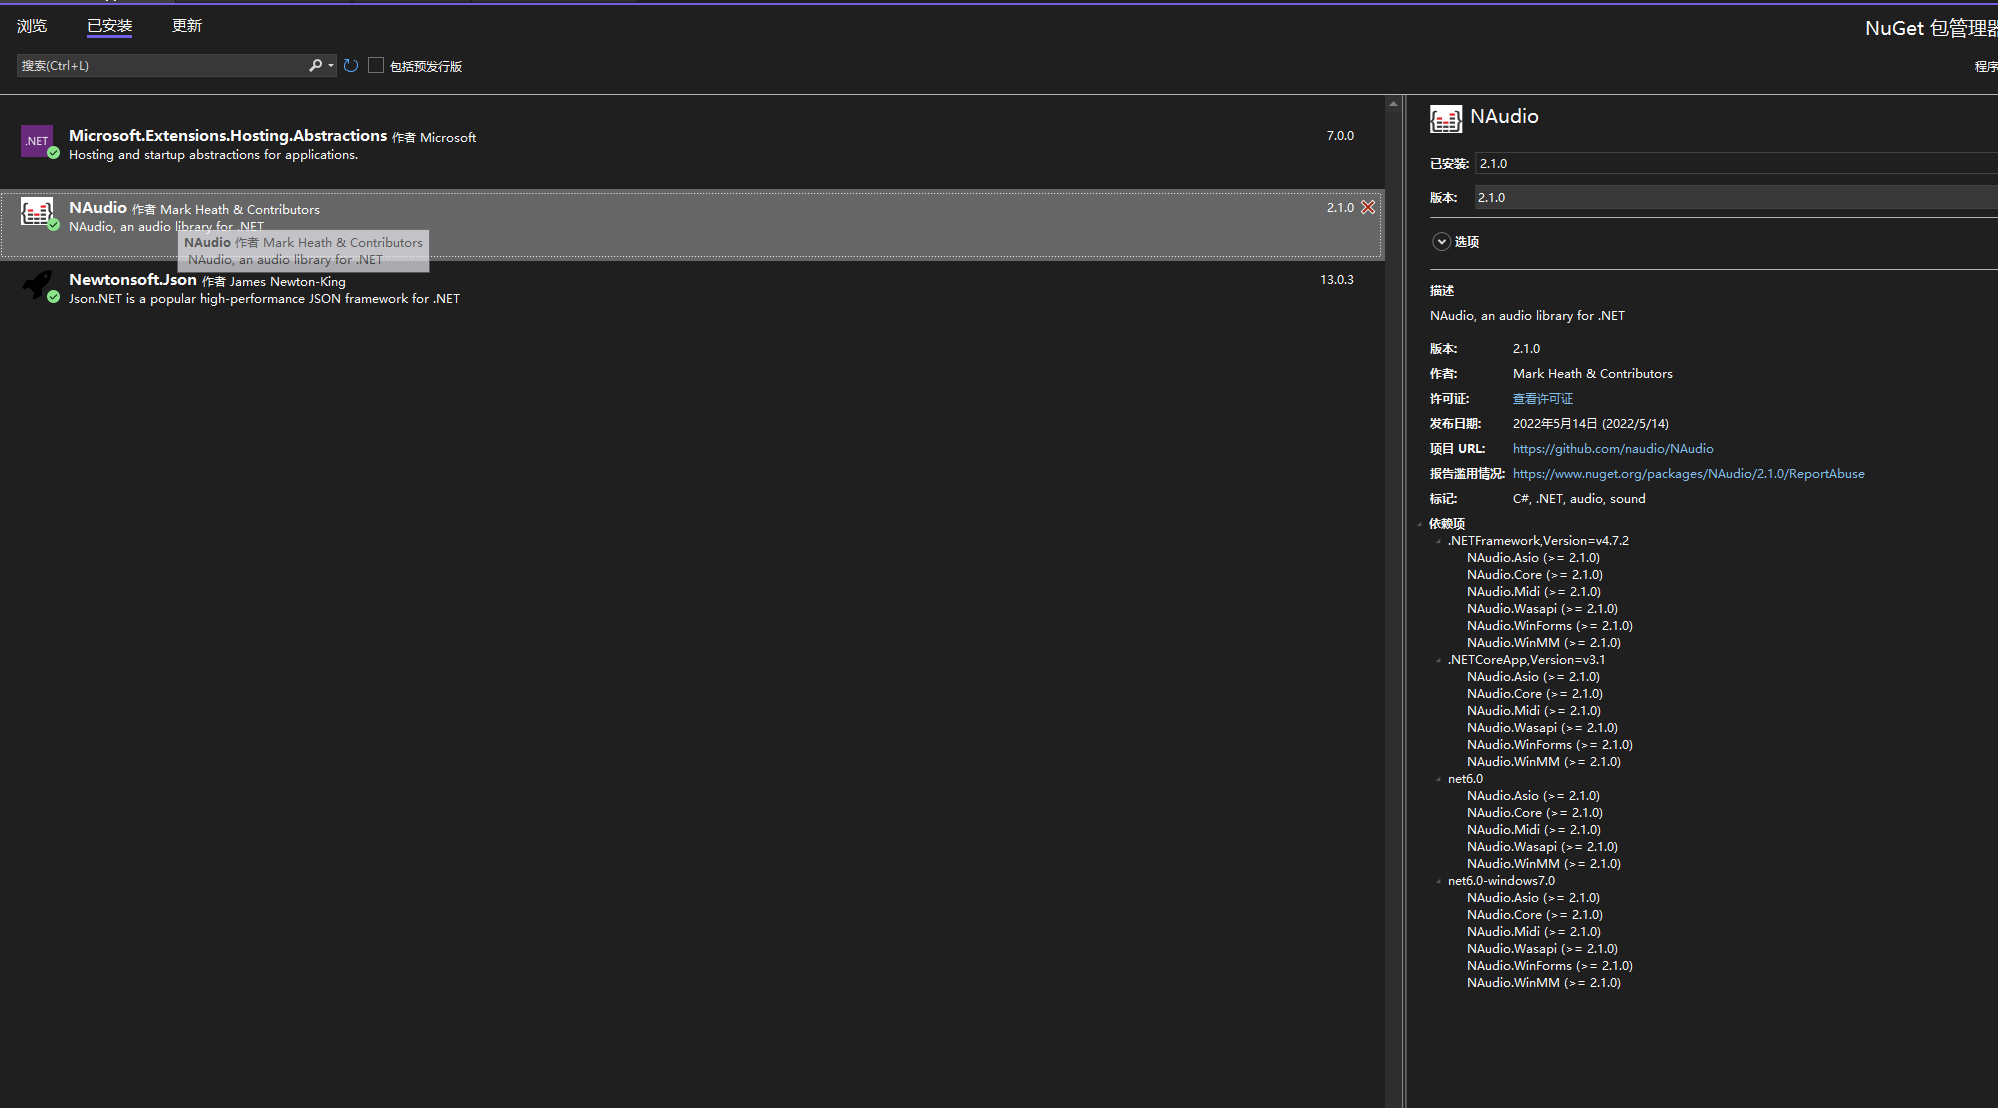The height and width of the screenshot is (1108, 1998).
Task: Switch to the Installed tab
Action: [109, 26]
